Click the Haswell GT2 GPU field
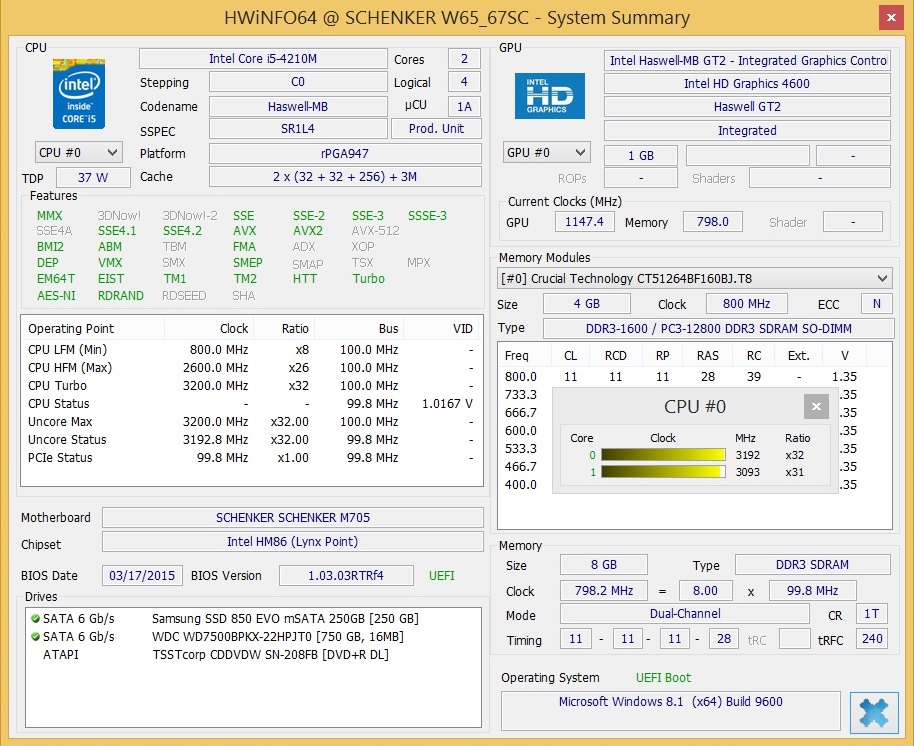 (x=747, y=107)
